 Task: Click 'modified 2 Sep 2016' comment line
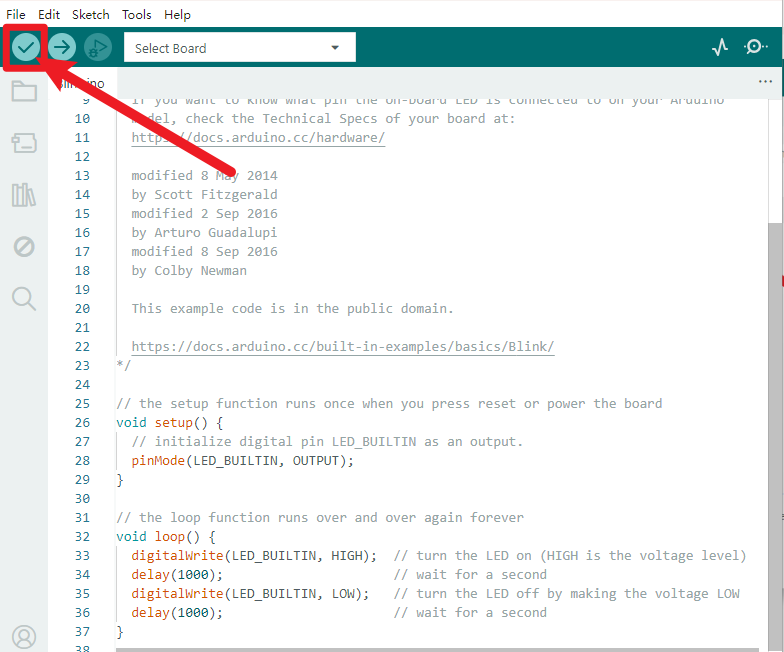click(204, 214)
